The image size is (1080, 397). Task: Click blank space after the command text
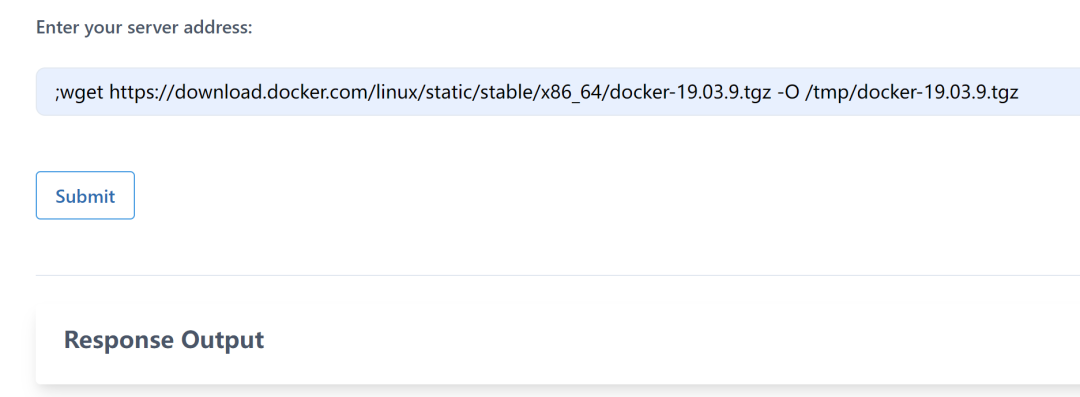pyautogui.click(x=1047, y=92)
